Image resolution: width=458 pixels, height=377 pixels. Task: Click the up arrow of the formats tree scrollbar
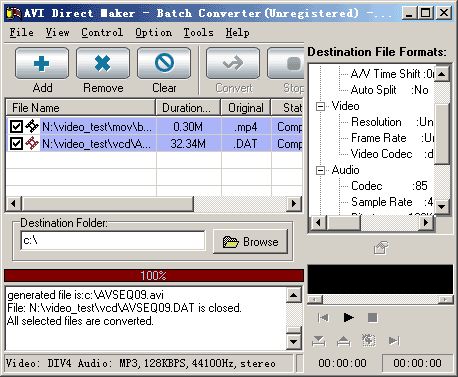[x=442, y=74]
